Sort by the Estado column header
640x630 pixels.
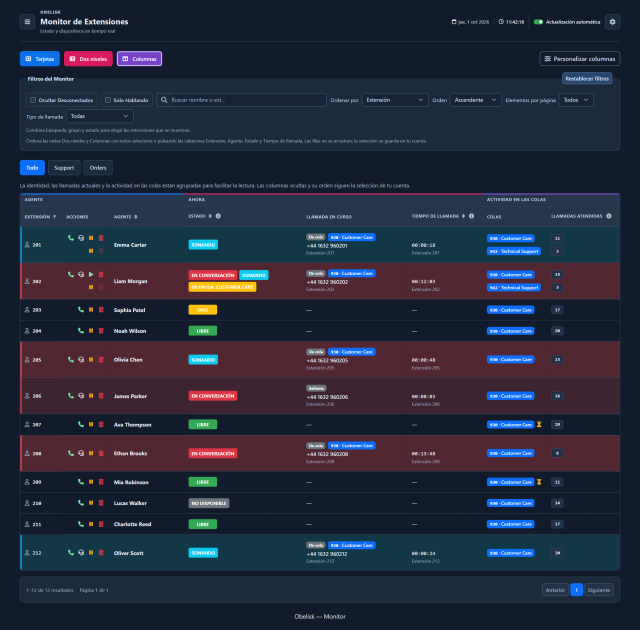click(200, 216)
